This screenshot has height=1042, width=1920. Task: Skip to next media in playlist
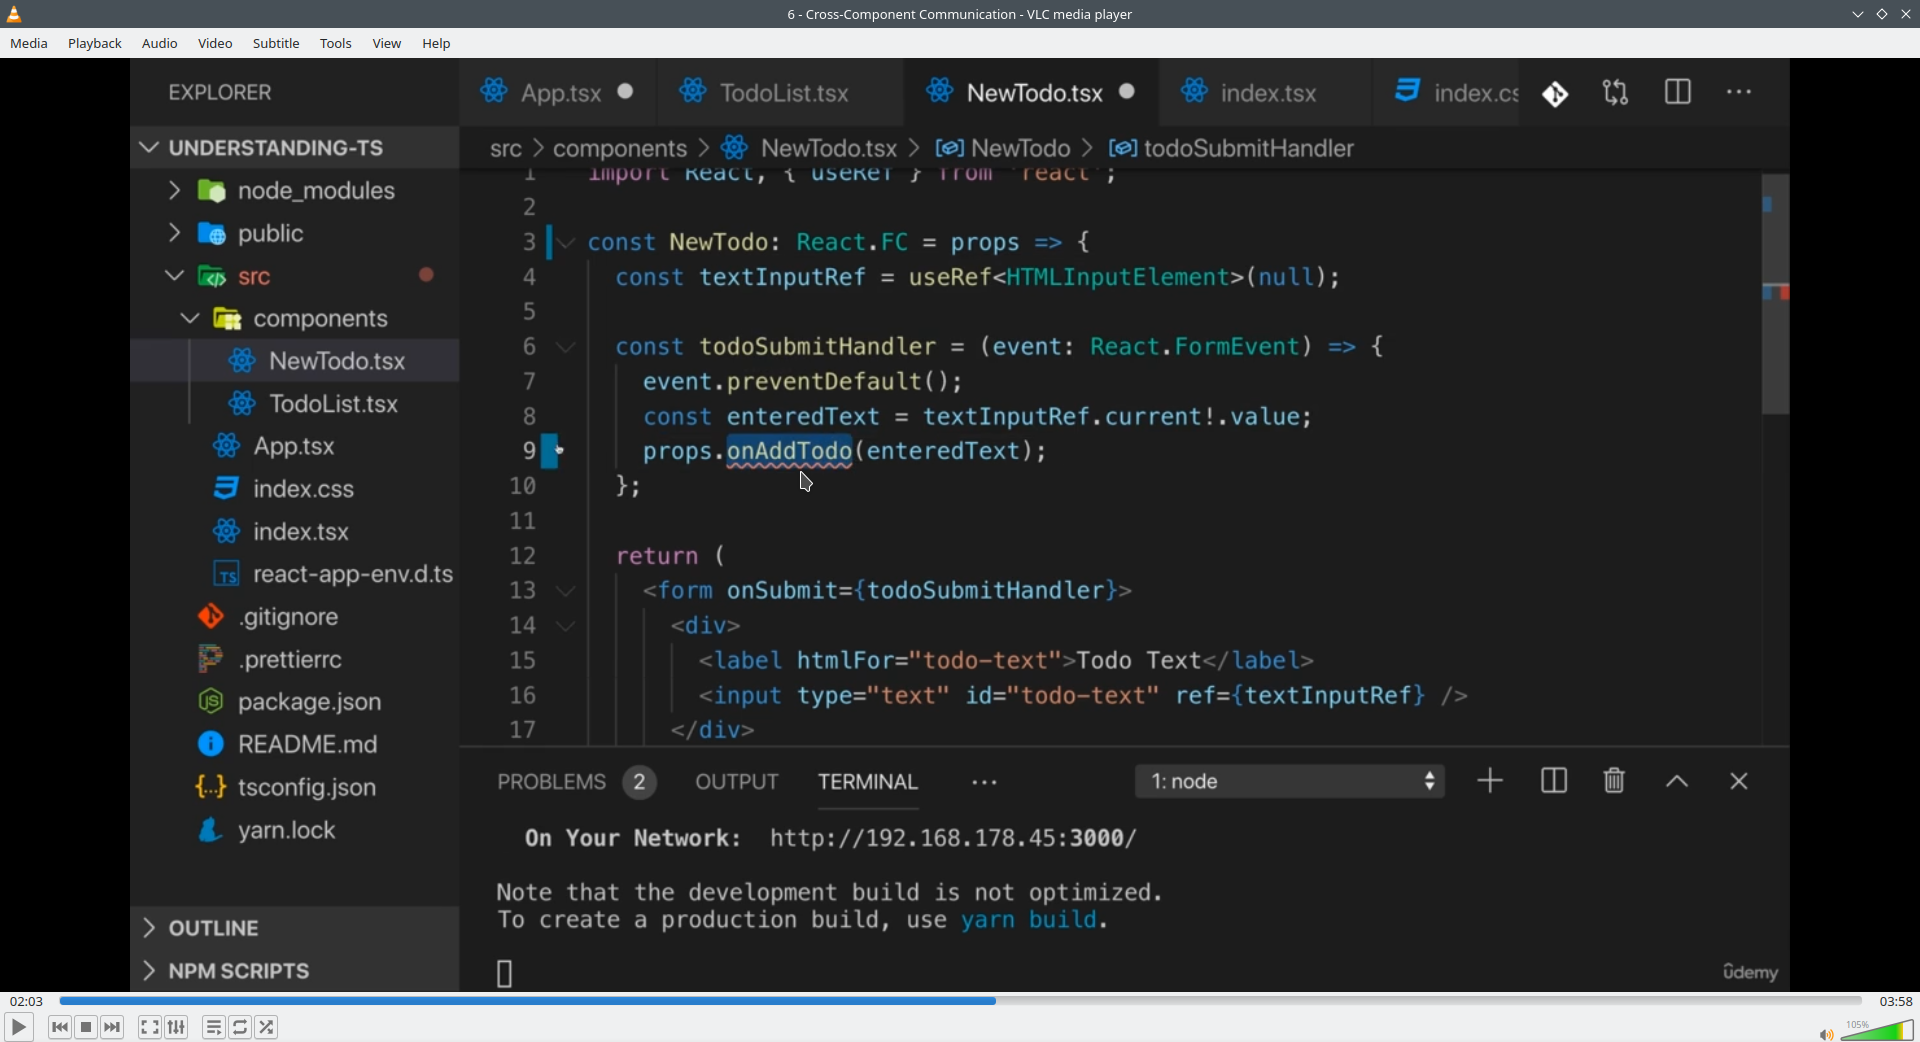pos(113,1027)
